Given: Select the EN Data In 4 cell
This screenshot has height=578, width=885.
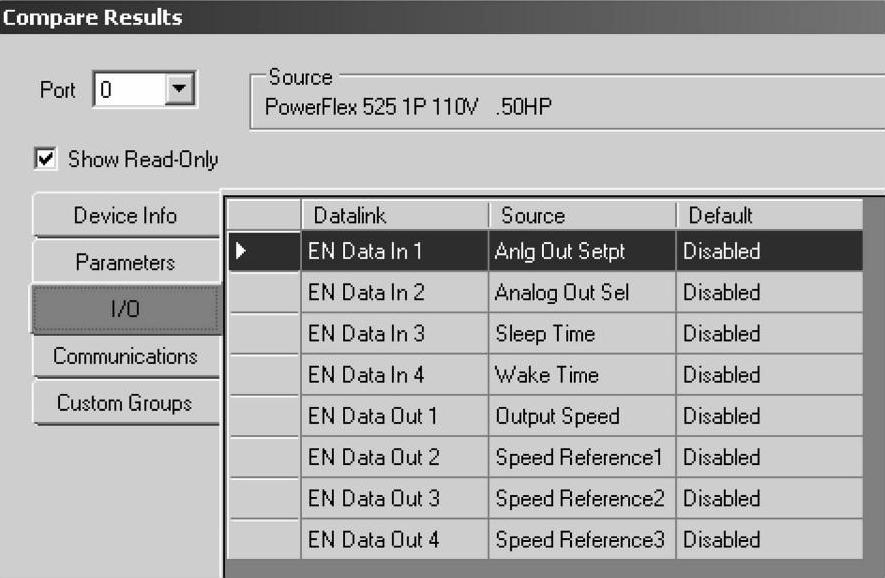Looking at the screenshot, I should (395, 374).
